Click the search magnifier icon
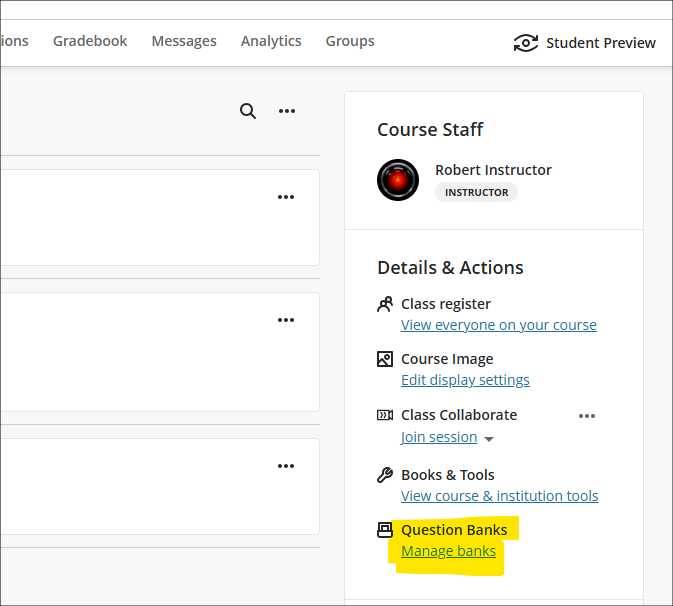 click(x=248, y=111)
